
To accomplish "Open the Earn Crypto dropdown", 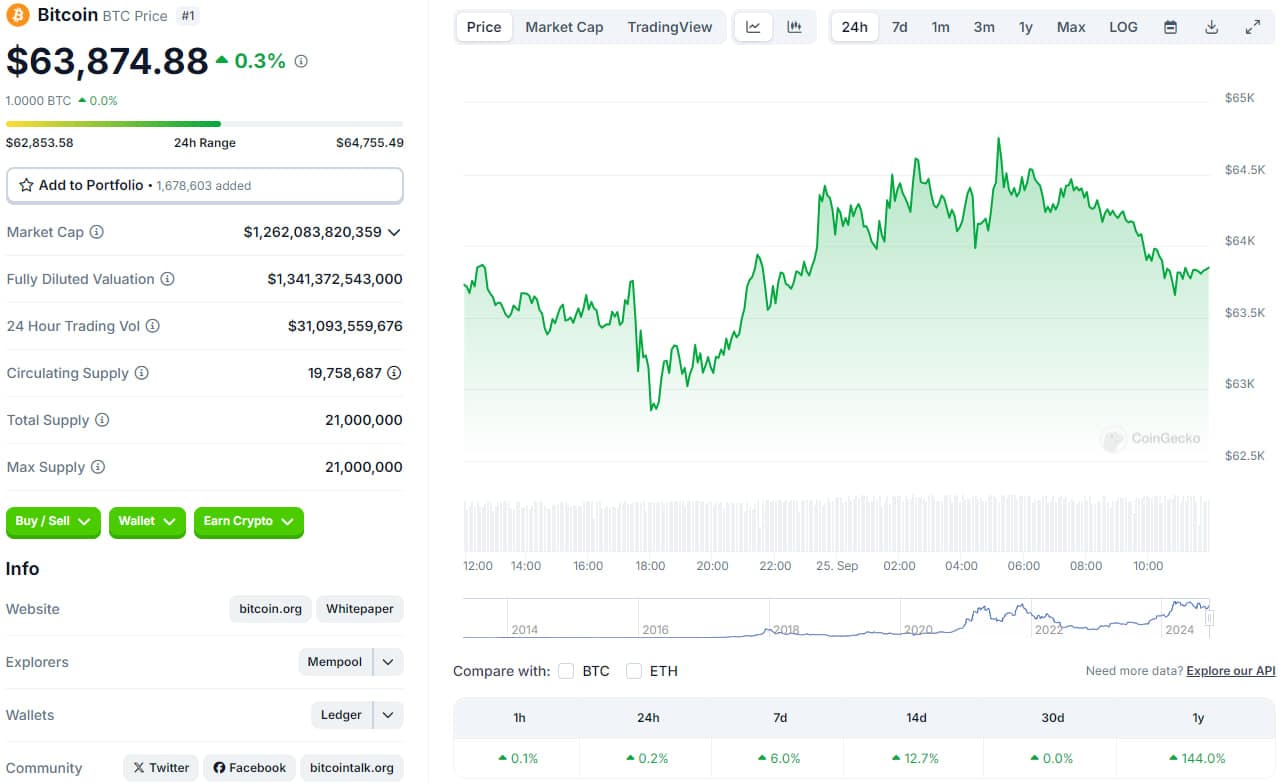I will (x=248, y=521).
